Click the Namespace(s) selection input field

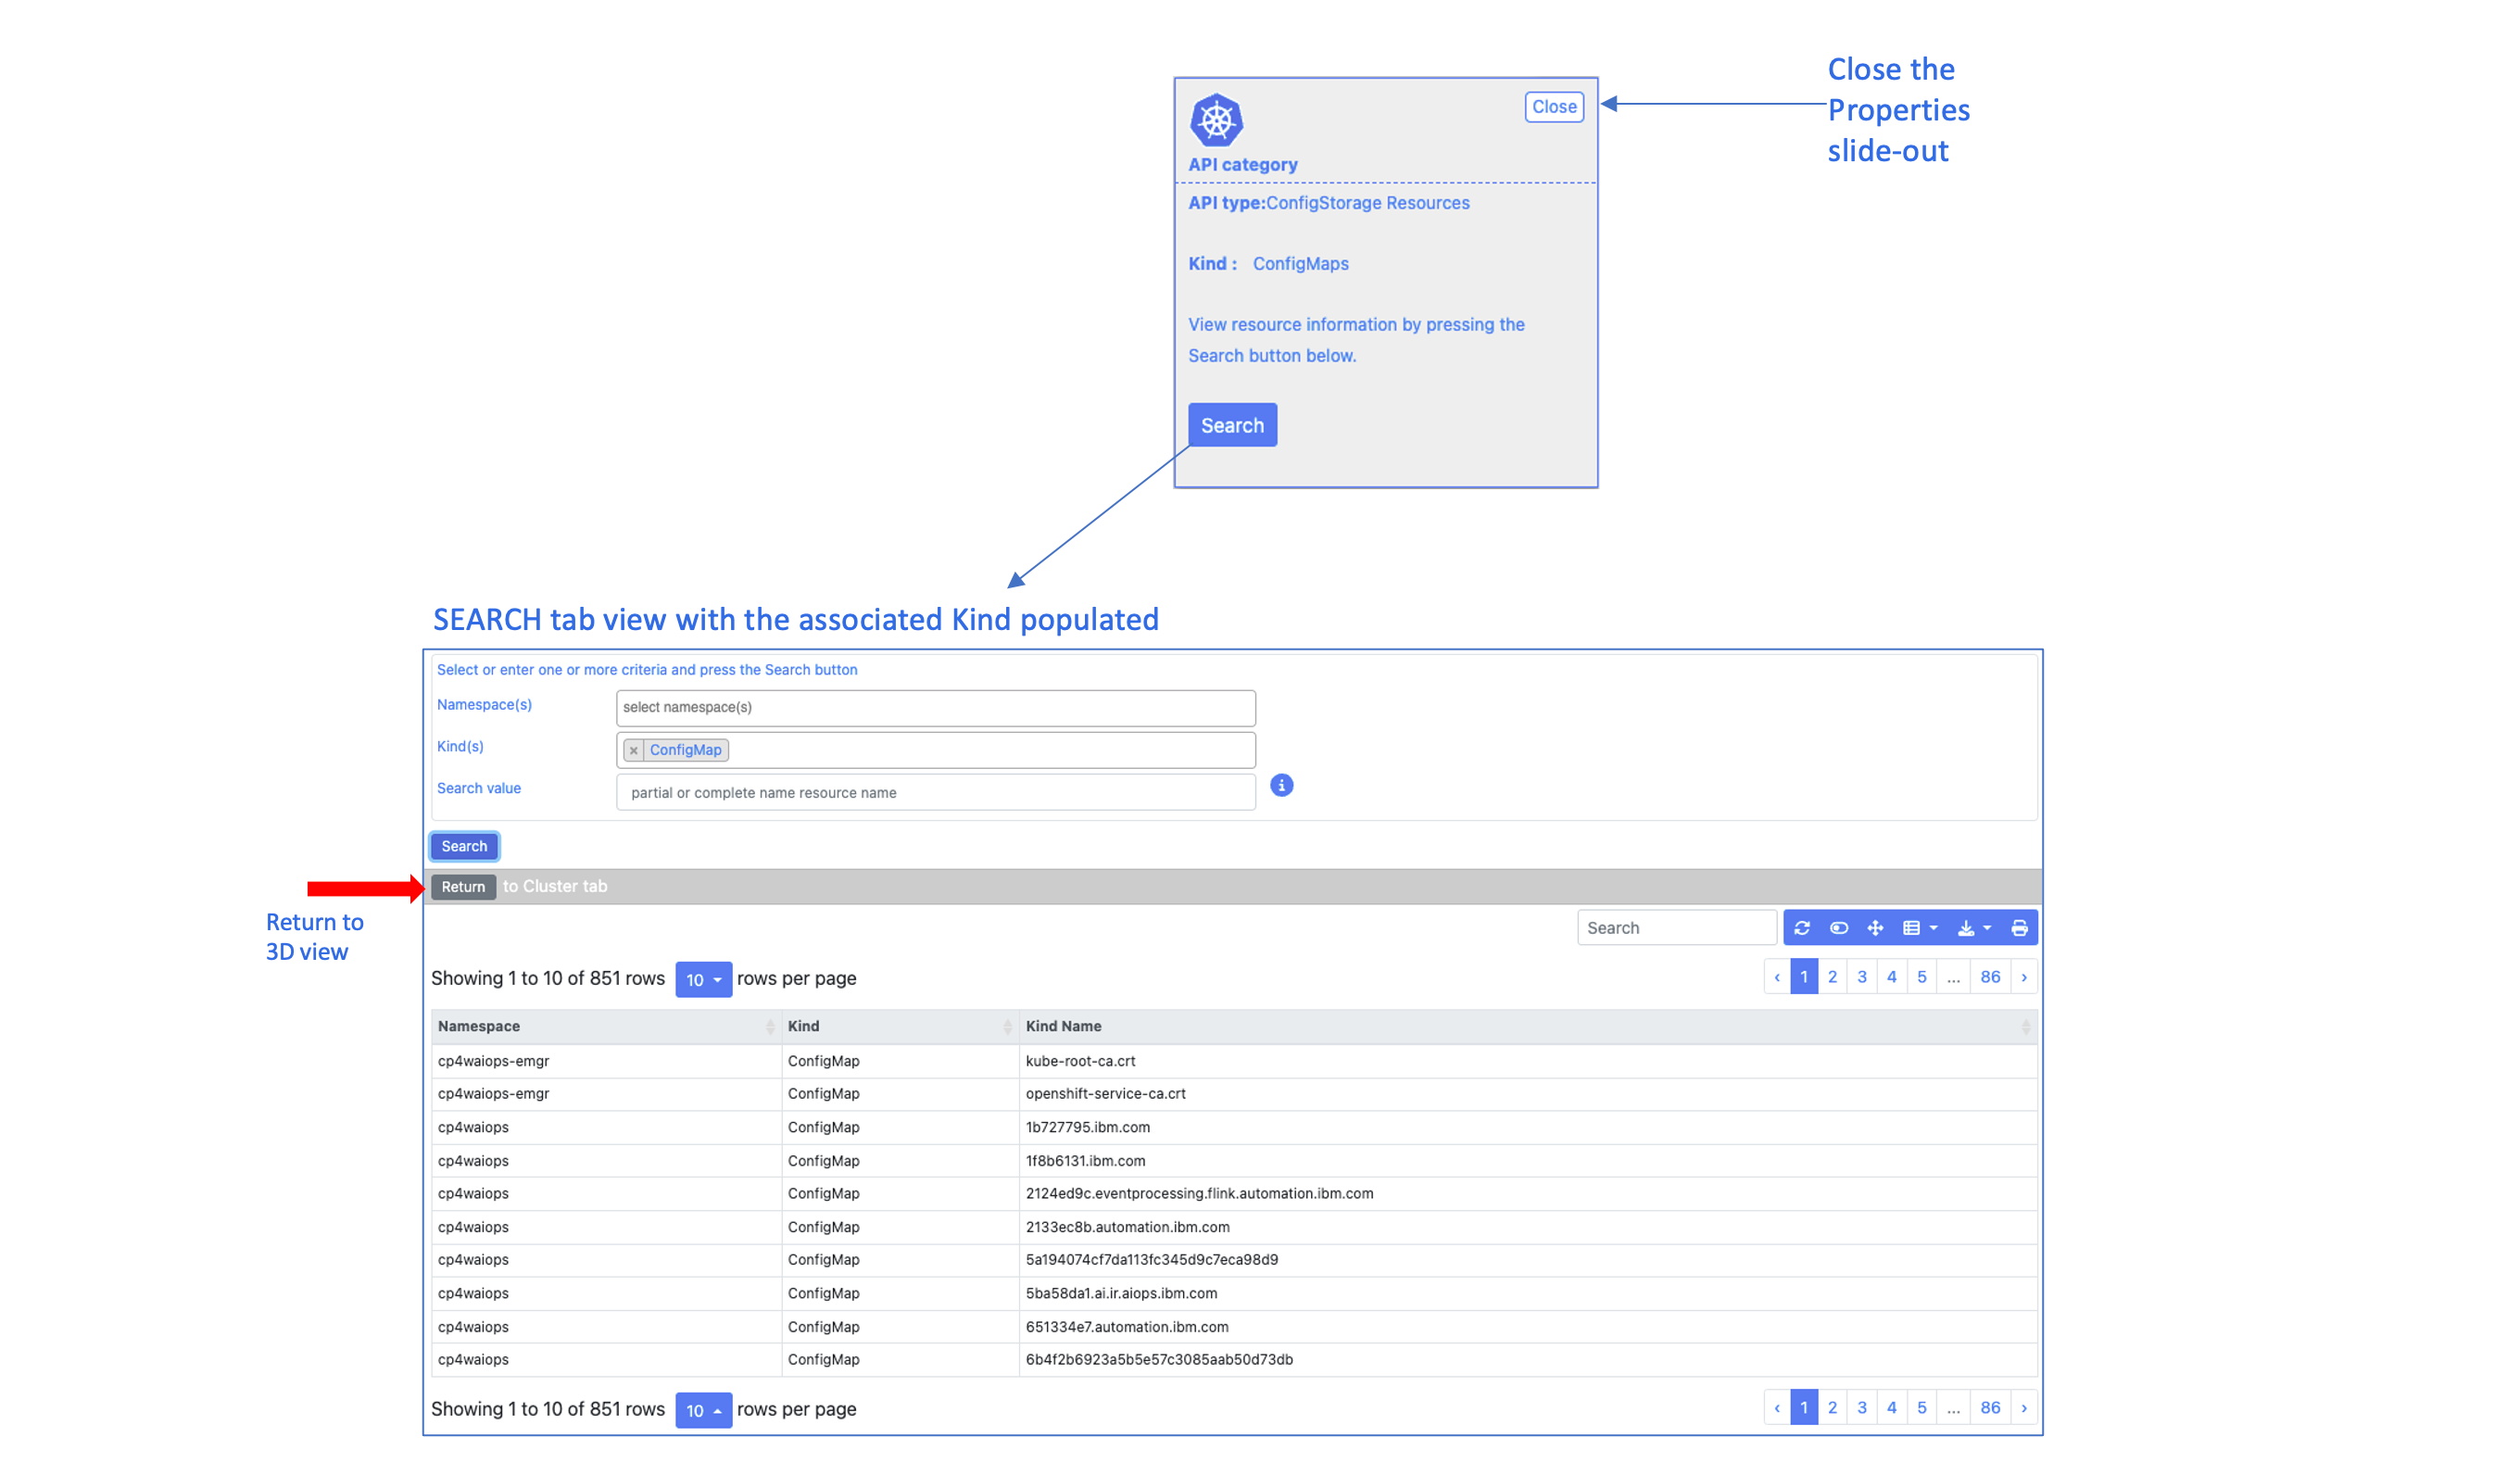tap(935, 708)
